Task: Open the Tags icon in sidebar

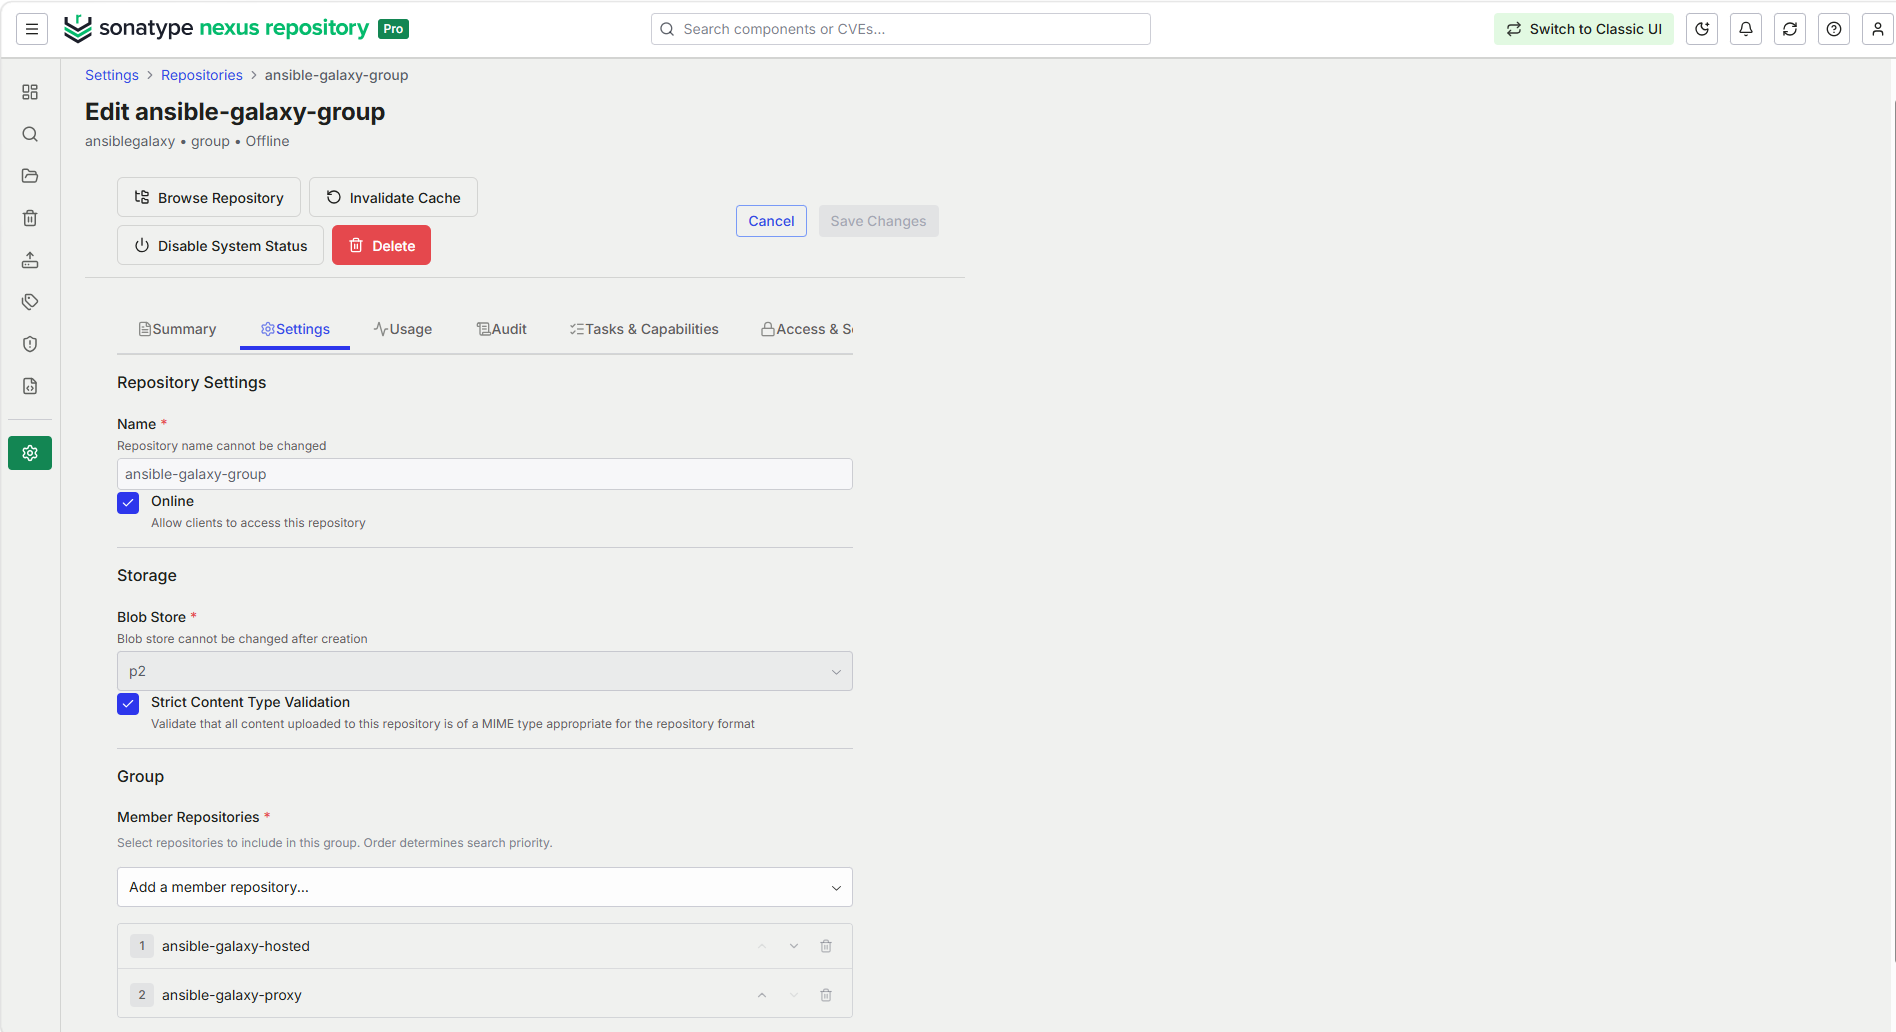Action: pos(30,302)
